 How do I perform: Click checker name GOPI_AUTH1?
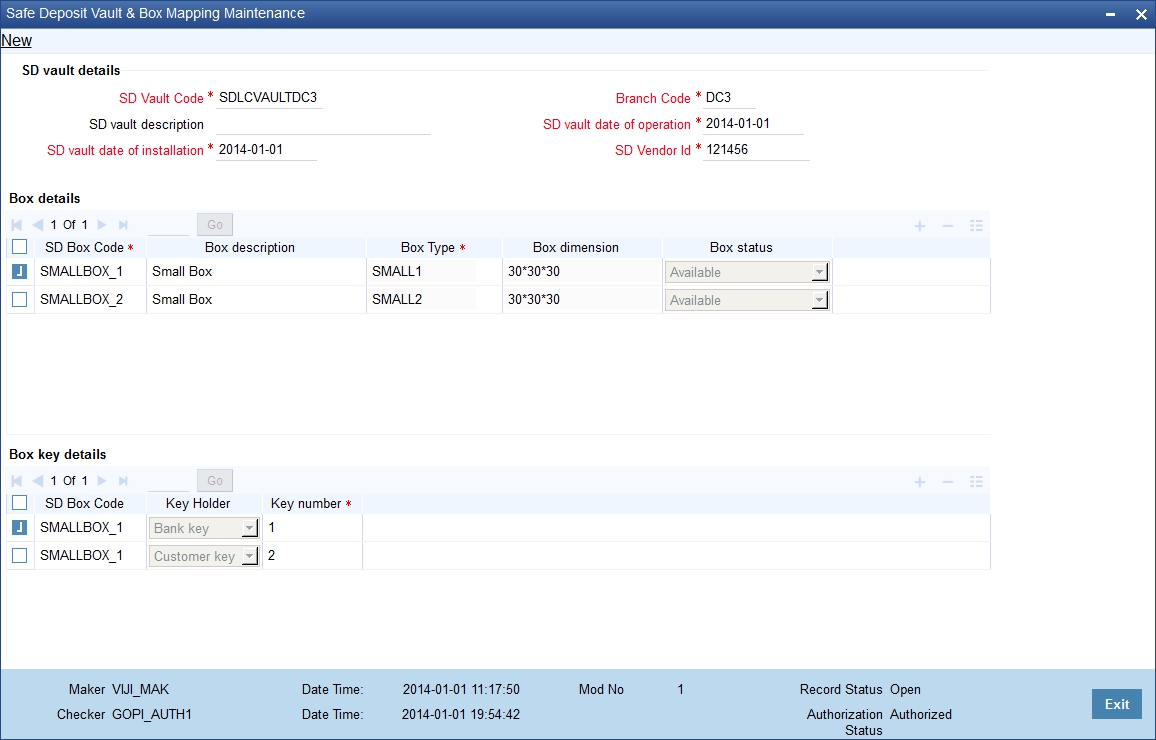point(152,714)
